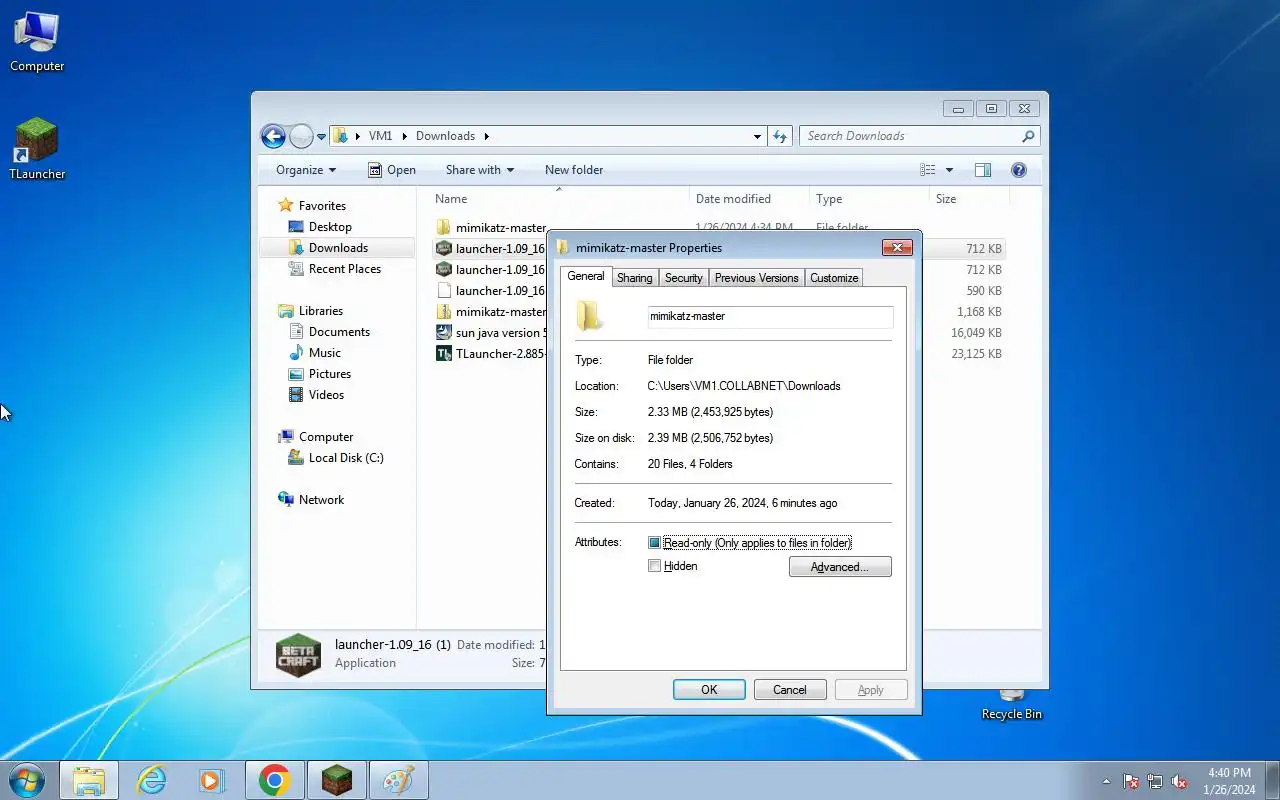Select the General tab
The image size is (1280, 800).
[x=586, y=276]
